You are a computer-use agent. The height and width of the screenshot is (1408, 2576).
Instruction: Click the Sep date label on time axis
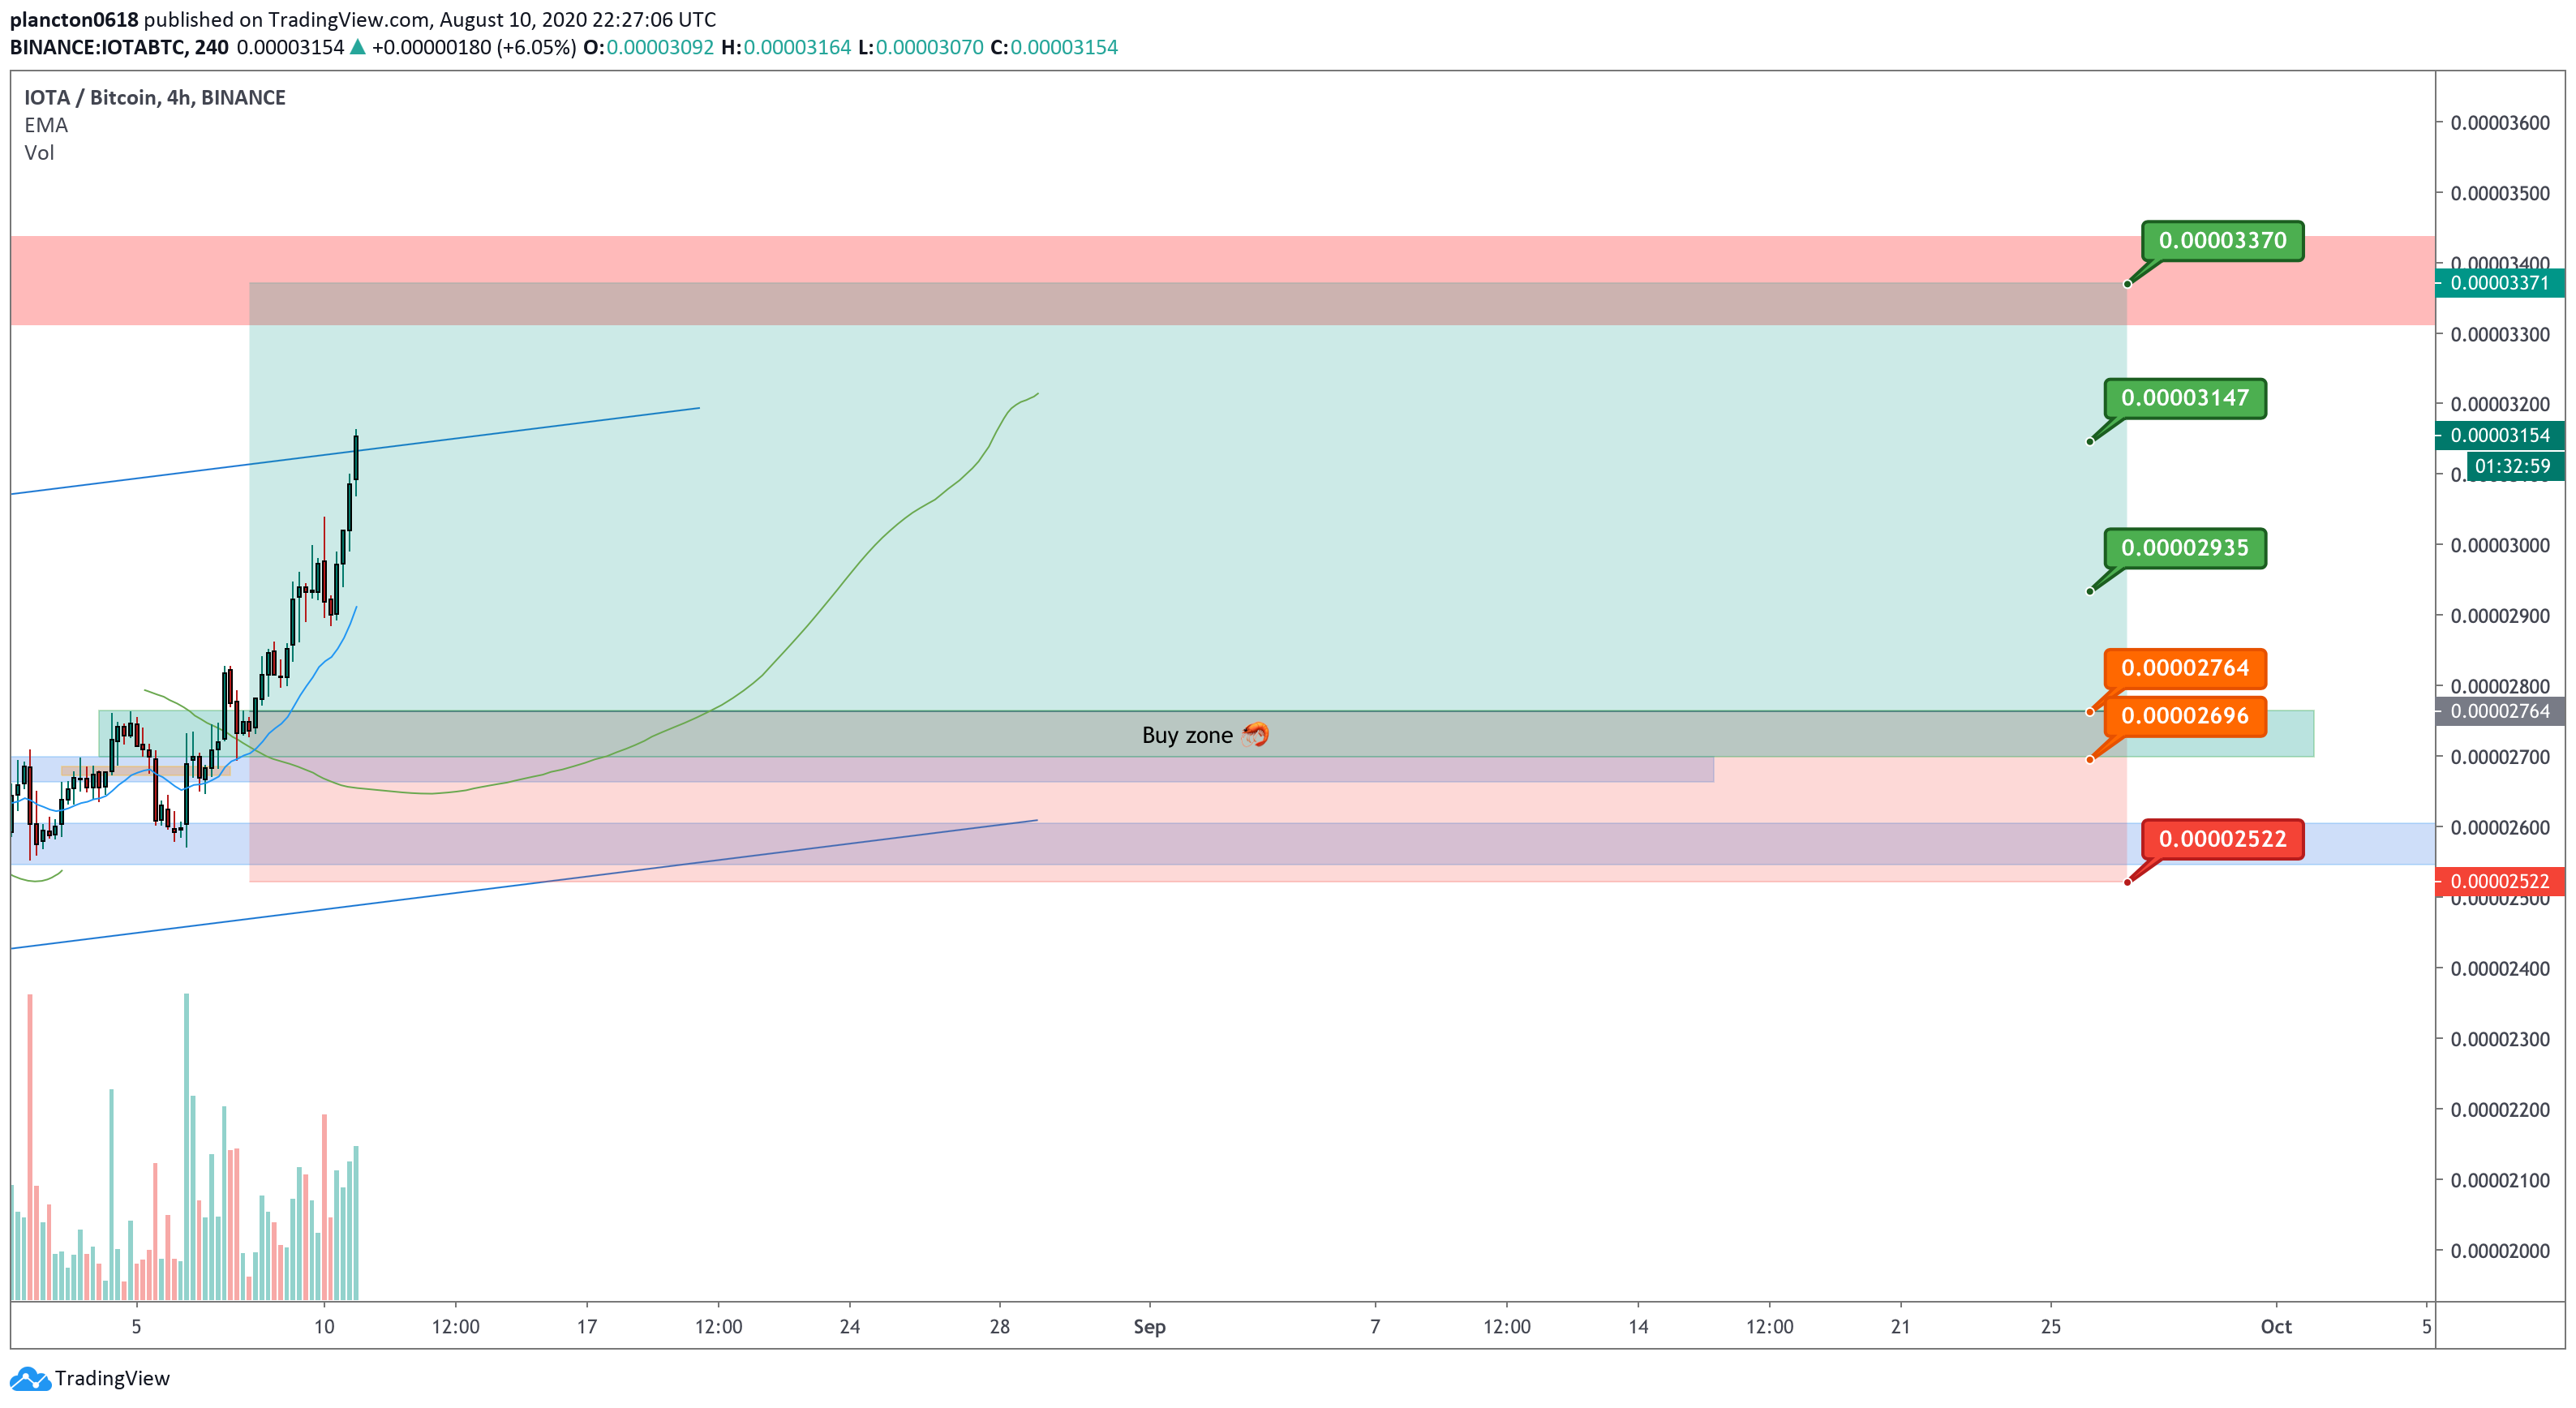coord(1149,1327)
